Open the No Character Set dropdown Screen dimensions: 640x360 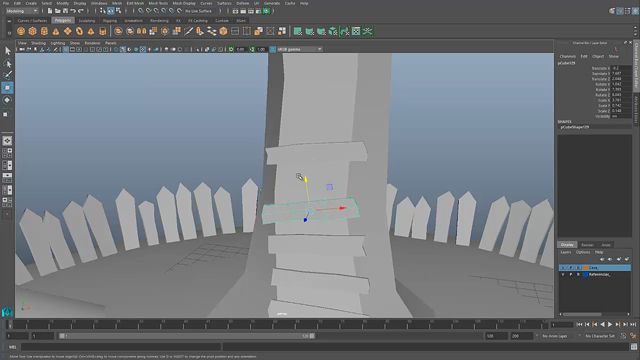tap(600, 336)
